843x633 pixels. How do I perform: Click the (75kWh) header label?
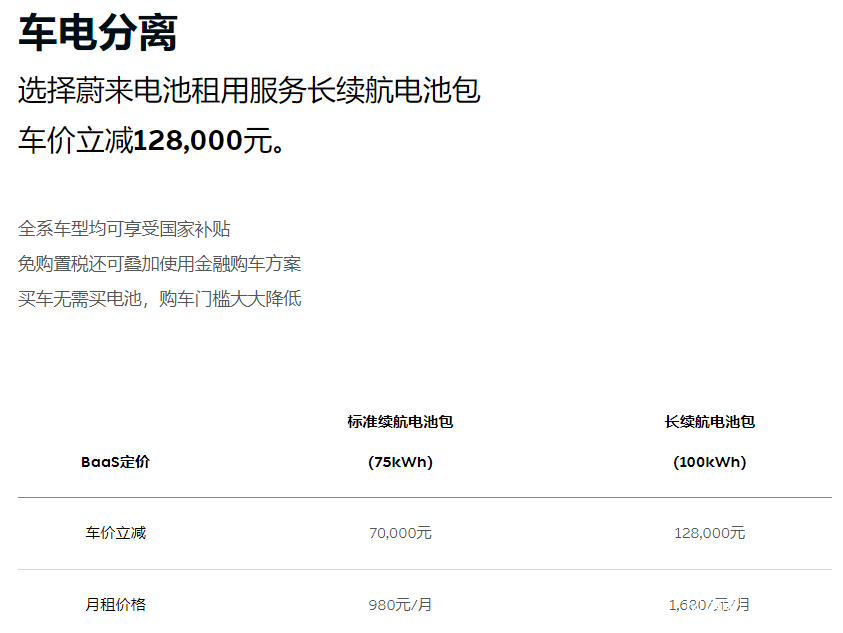[x=401, y=462]
